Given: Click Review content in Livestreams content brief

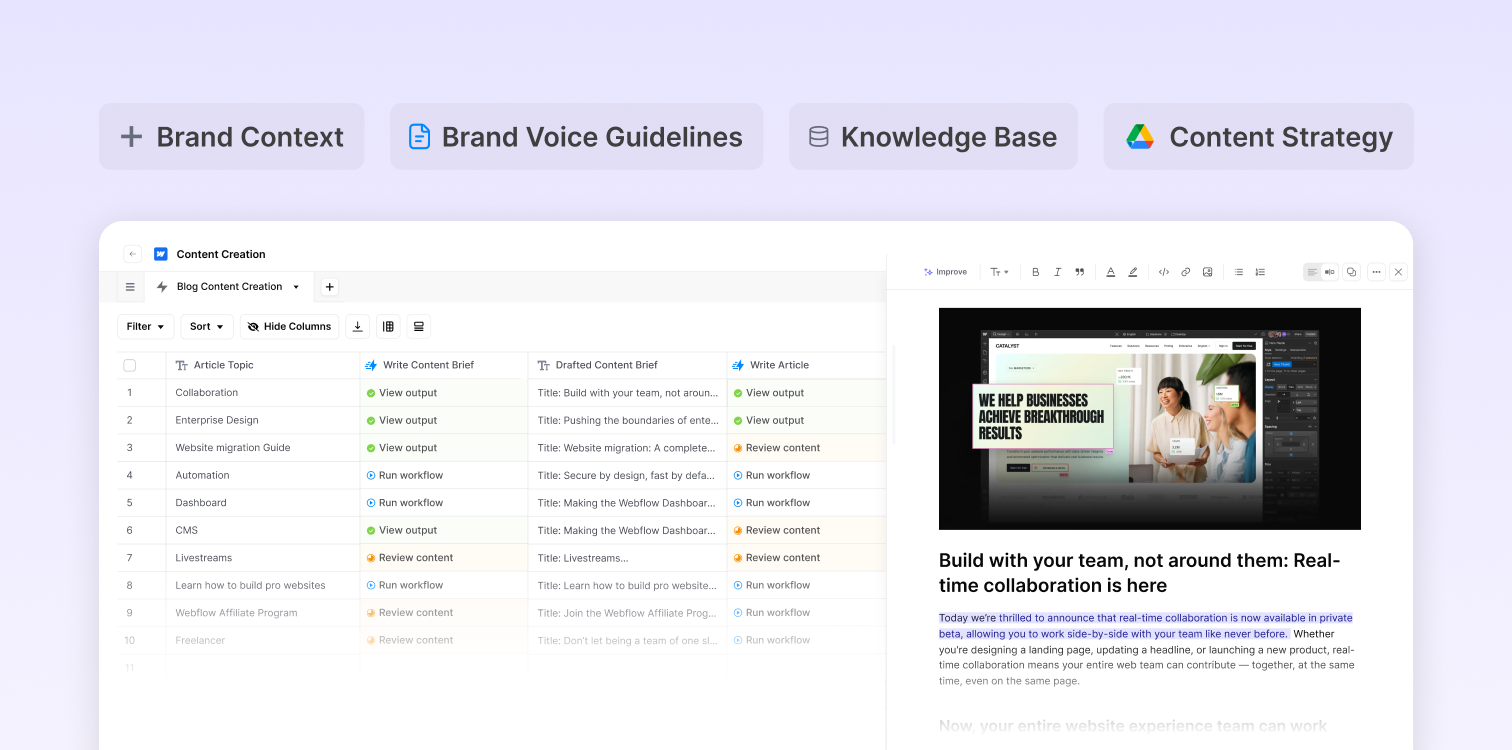Looking at the screenshot, I should coord(410,558).
